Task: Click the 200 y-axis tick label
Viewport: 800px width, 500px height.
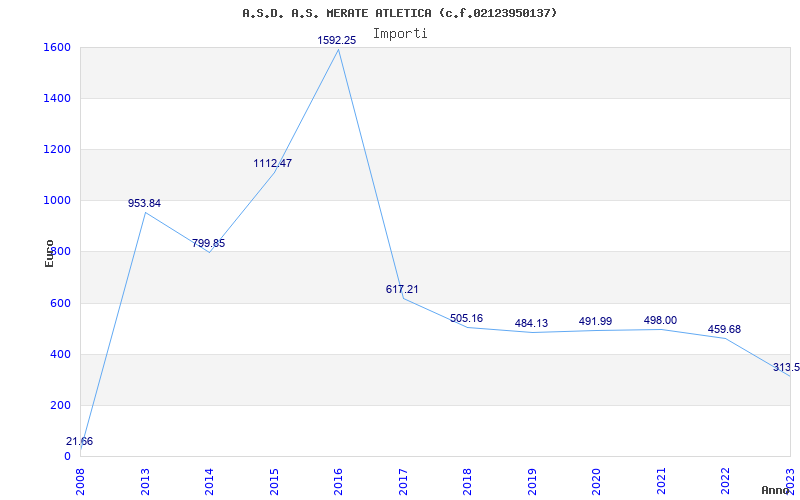Action: point(61,405)
